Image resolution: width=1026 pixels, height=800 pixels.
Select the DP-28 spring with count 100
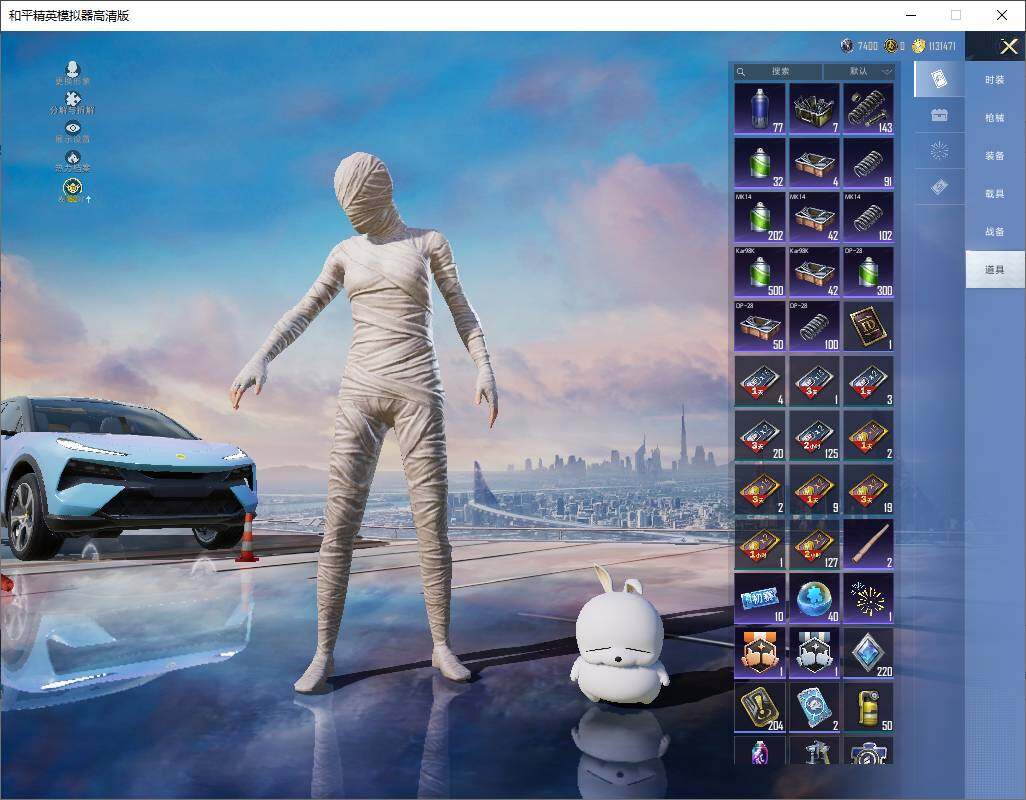point(814,326)
